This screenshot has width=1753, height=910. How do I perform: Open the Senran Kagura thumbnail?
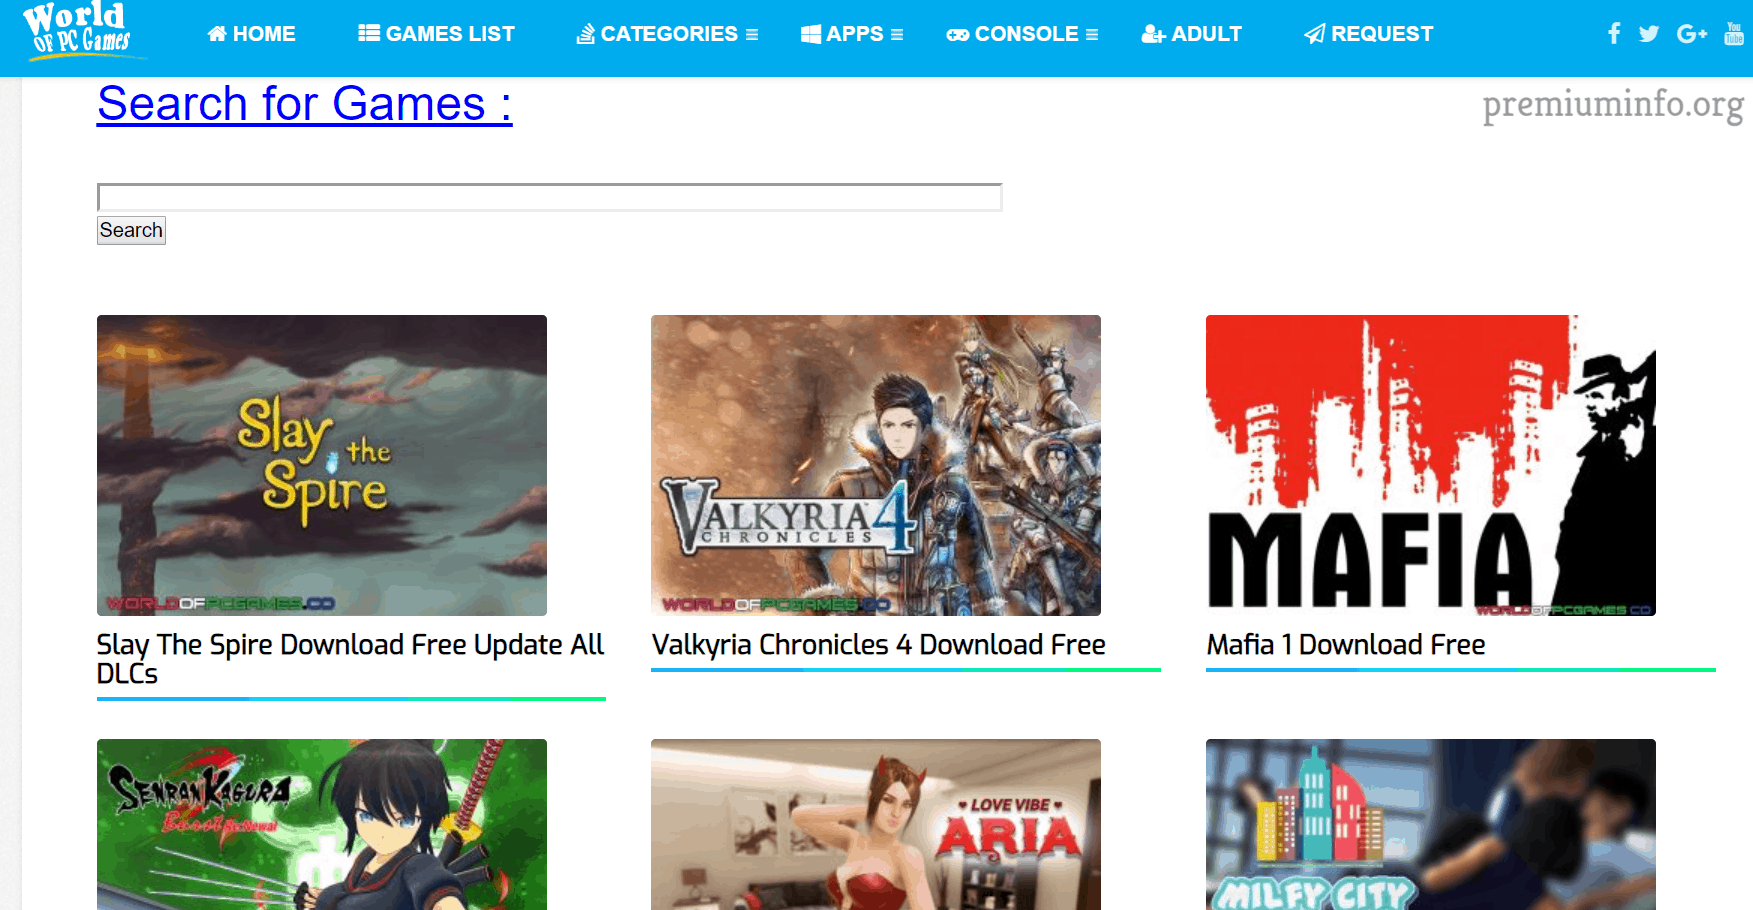[x=322, y=824]
